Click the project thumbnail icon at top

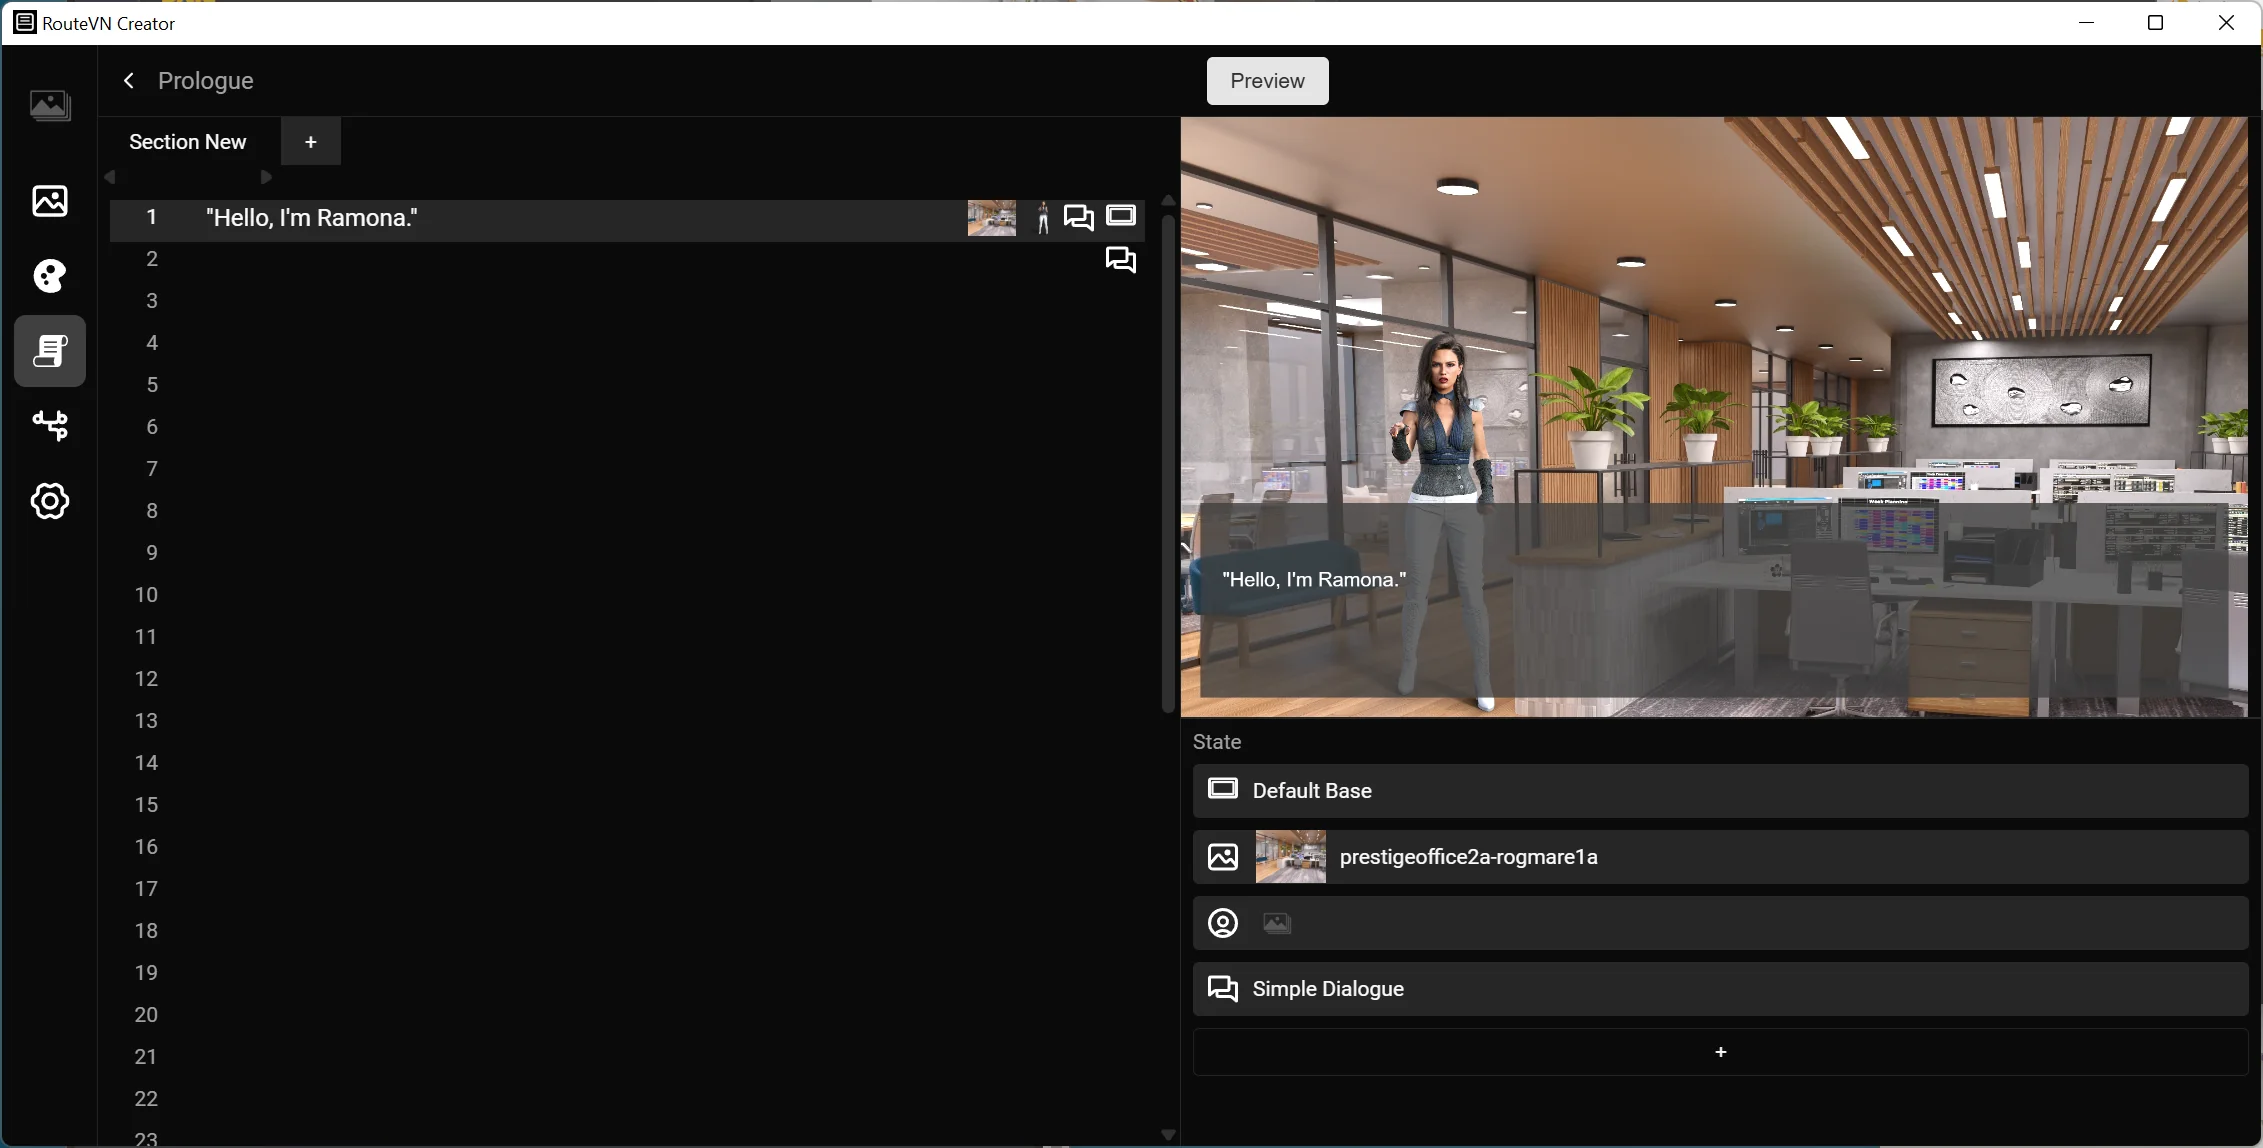click(x=50, y=105)
